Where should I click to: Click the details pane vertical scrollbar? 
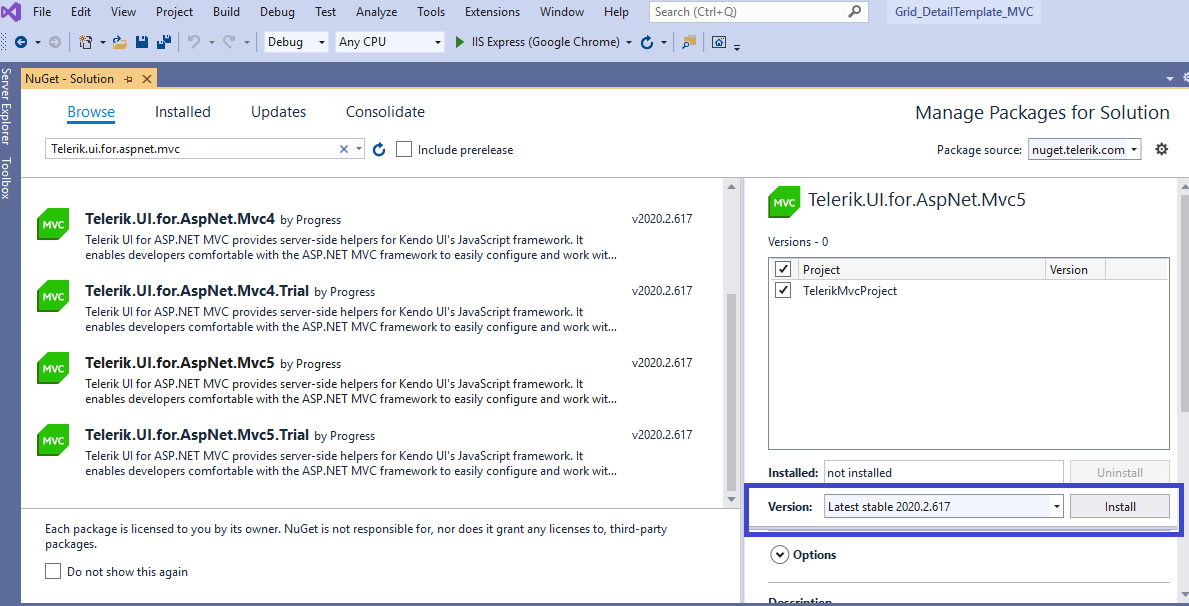pyautogui.click(x=1182, y=303)
